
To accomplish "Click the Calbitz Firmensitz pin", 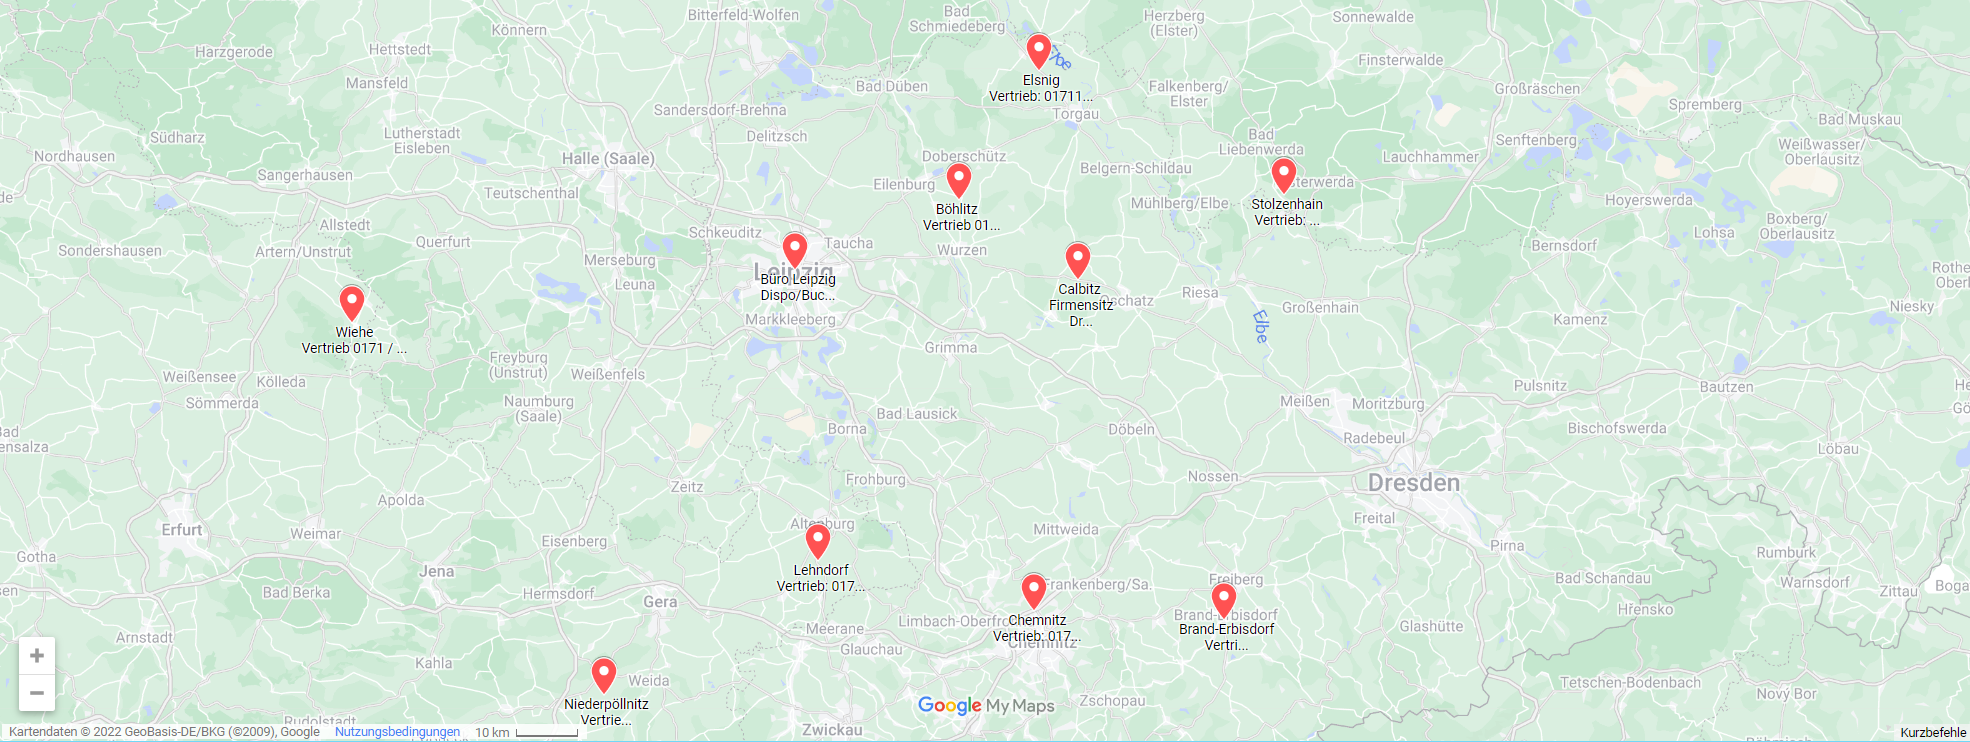I will [x=1077, y=260].
